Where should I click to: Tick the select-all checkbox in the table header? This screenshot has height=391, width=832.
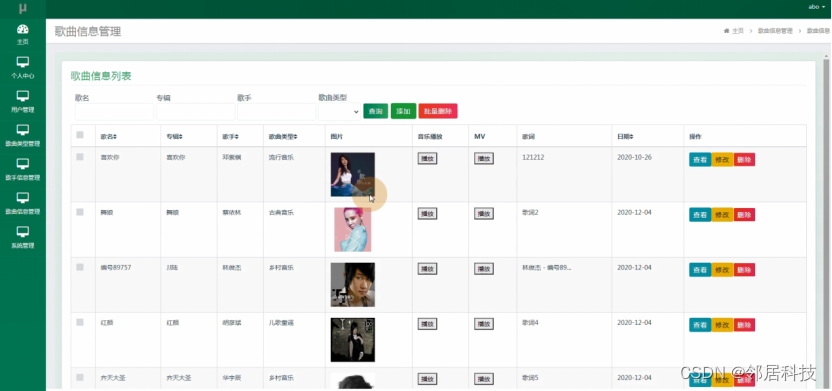pos(80,135)
